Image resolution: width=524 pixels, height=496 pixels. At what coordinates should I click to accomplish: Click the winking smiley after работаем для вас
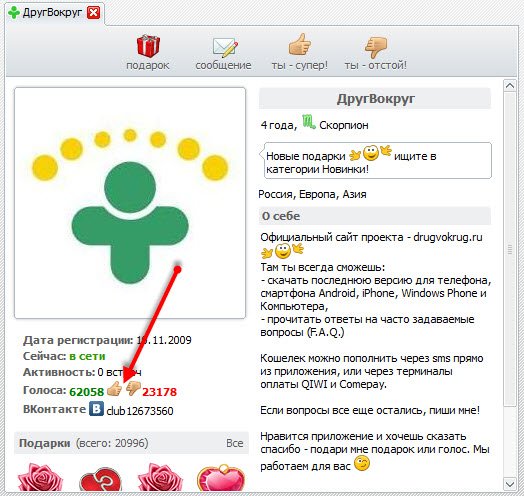click(362, 464)
